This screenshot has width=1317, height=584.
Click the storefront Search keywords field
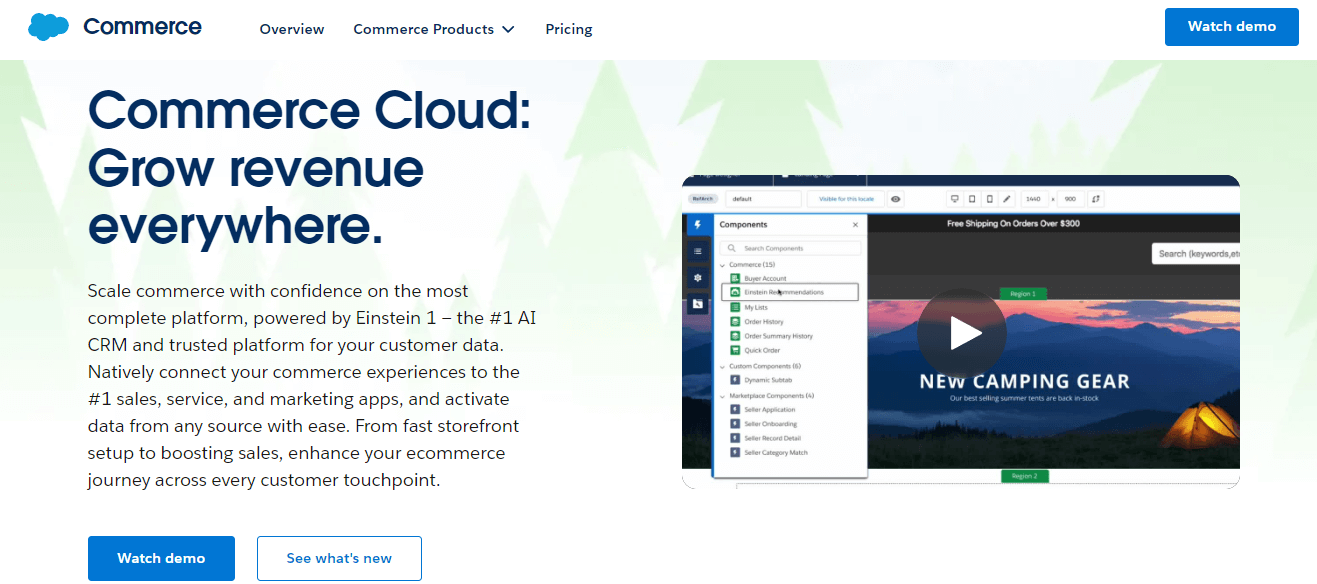tap(1195, 254)
